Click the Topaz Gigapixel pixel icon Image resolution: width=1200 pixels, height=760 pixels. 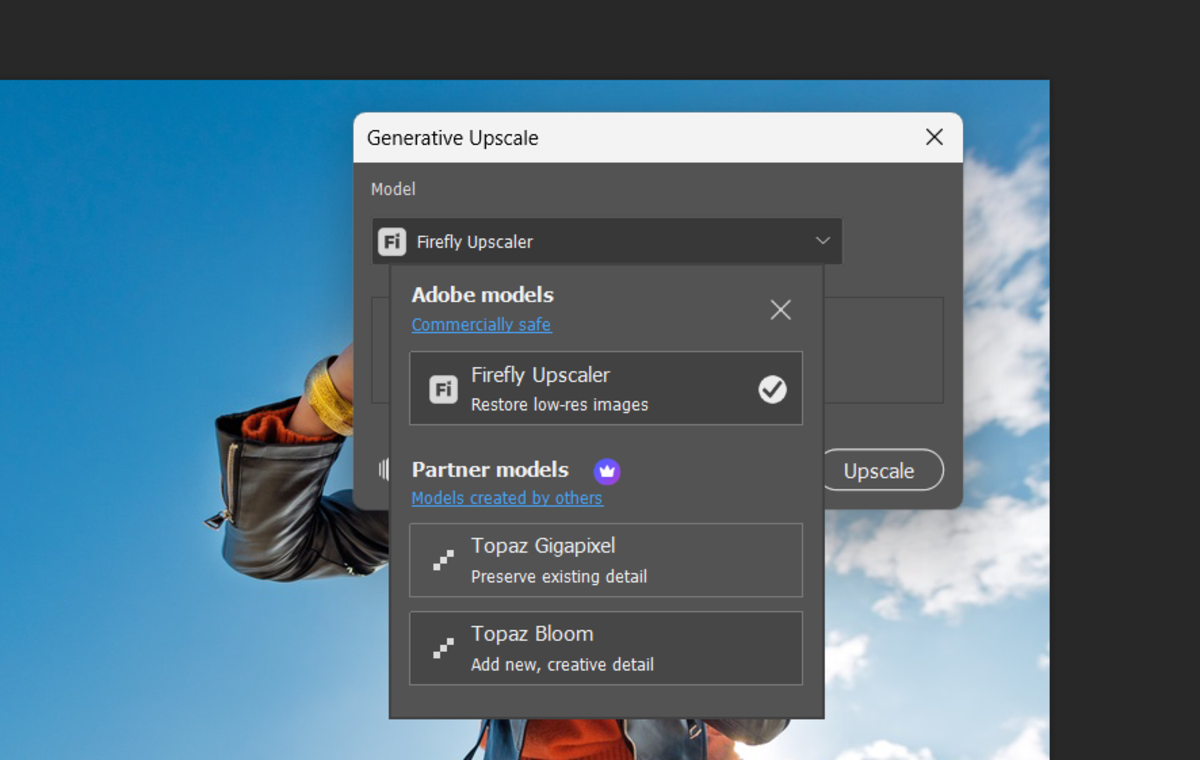pyautogui.click(x=443, y=560)
